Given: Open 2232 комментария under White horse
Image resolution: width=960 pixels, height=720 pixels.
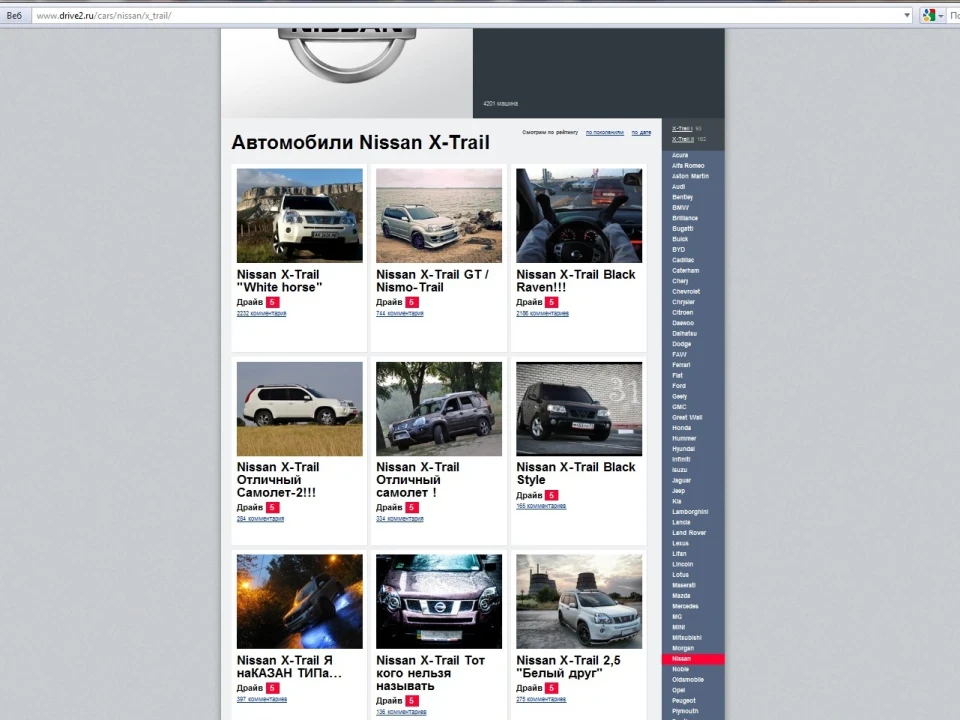Looking at the screenshot, I should click(261, 313).
